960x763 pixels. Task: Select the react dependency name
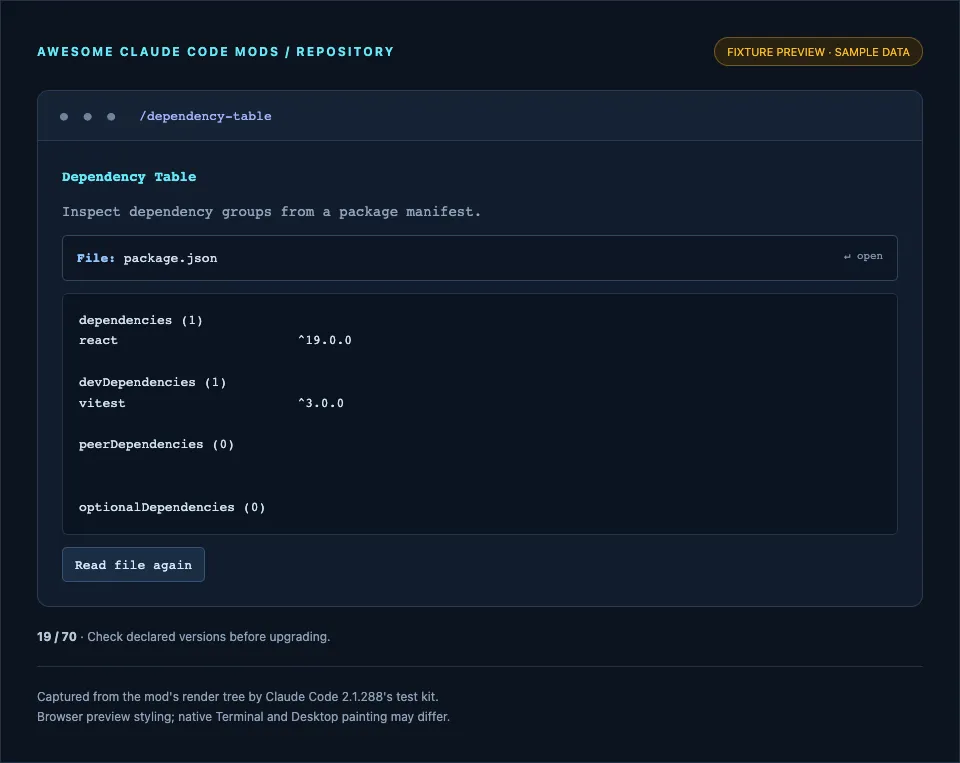[98, 340]
